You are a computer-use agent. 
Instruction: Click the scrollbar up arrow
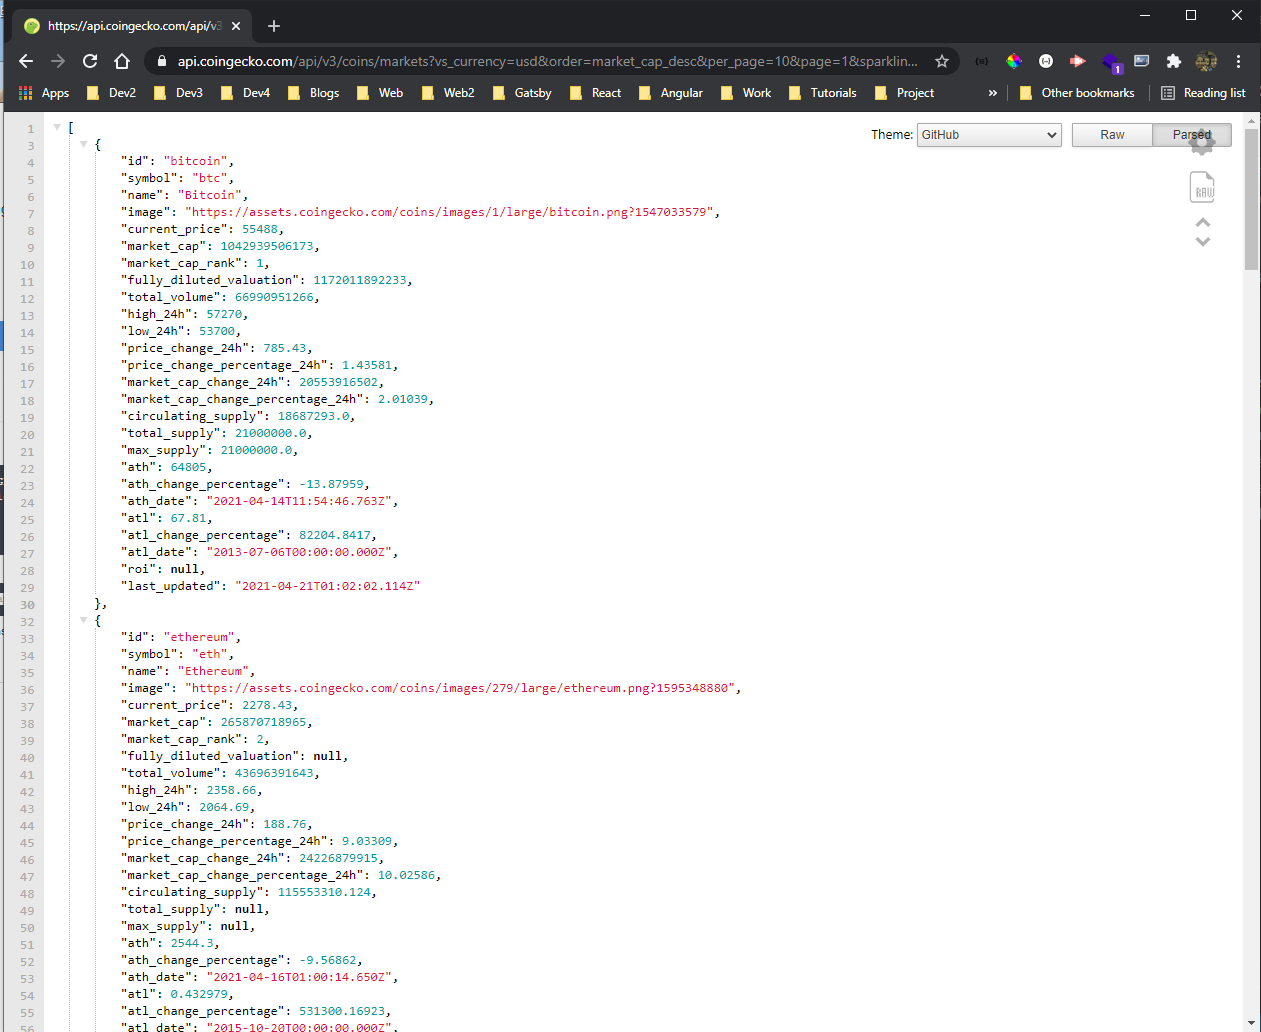pyautogui.click(x=1252, y=120)
